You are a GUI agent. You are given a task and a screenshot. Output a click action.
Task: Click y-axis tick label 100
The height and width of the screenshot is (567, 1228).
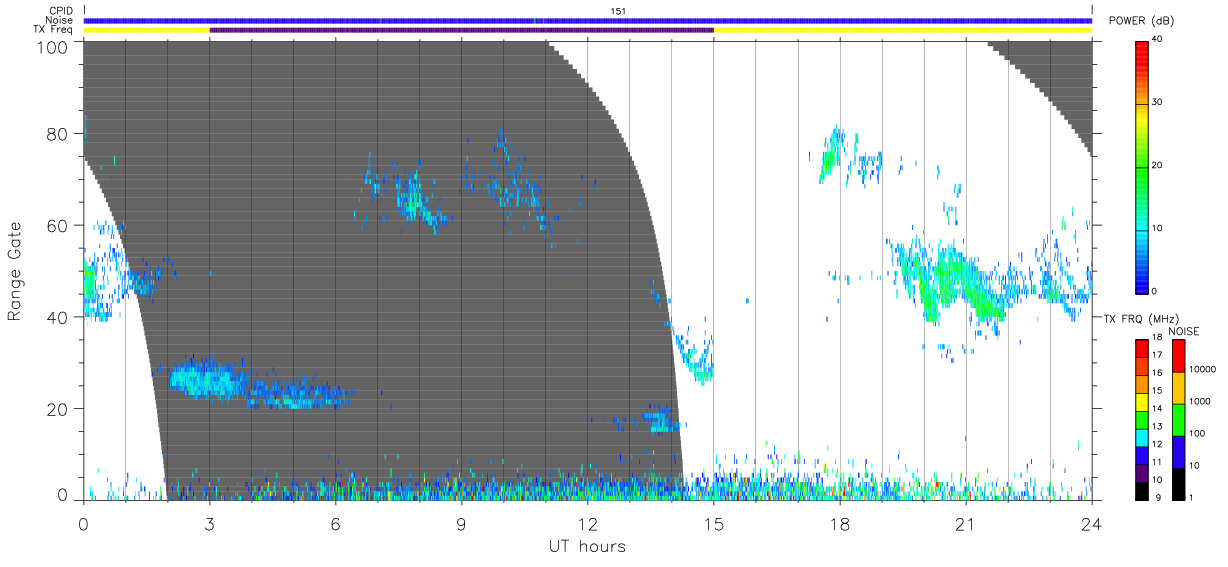pos(53,46)
